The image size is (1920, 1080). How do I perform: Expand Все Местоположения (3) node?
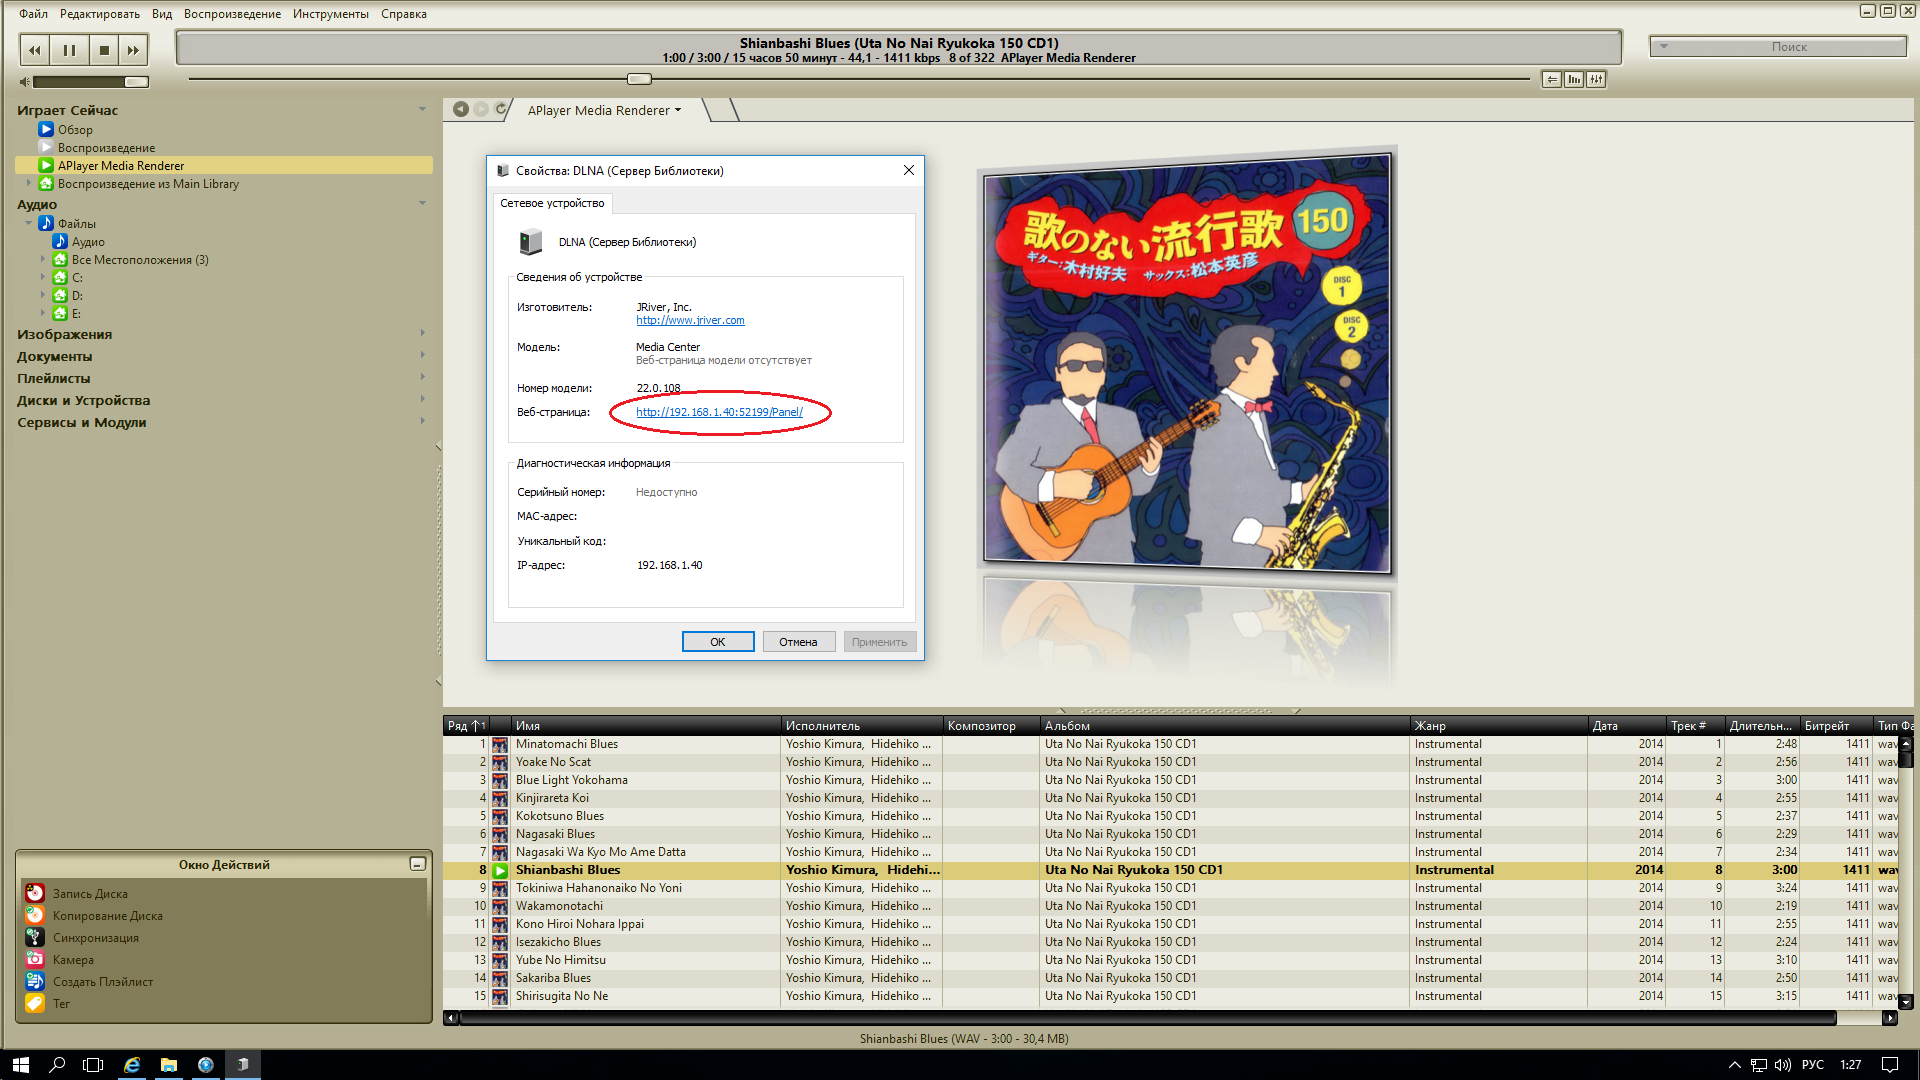pyautogui.click(x=43, y=260)
